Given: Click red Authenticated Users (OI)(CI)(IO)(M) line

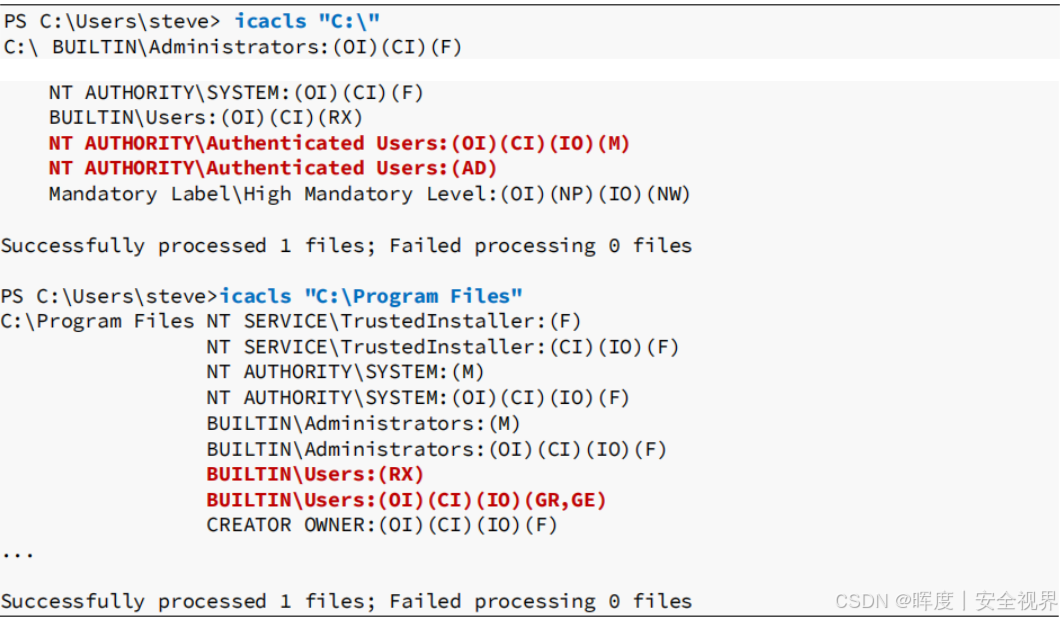Looking at the screenshot, I should pyautogui.click(x=339, y=143).
